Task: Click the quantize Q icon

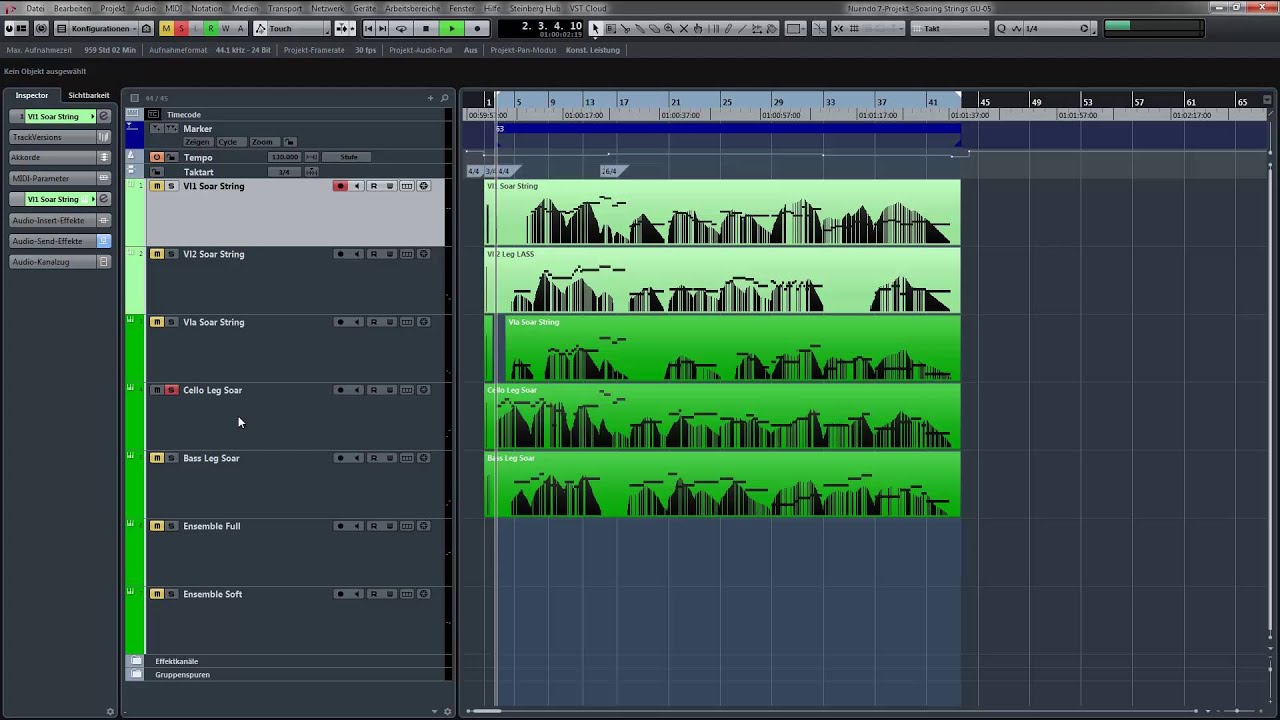Action: coord(1001,29)
